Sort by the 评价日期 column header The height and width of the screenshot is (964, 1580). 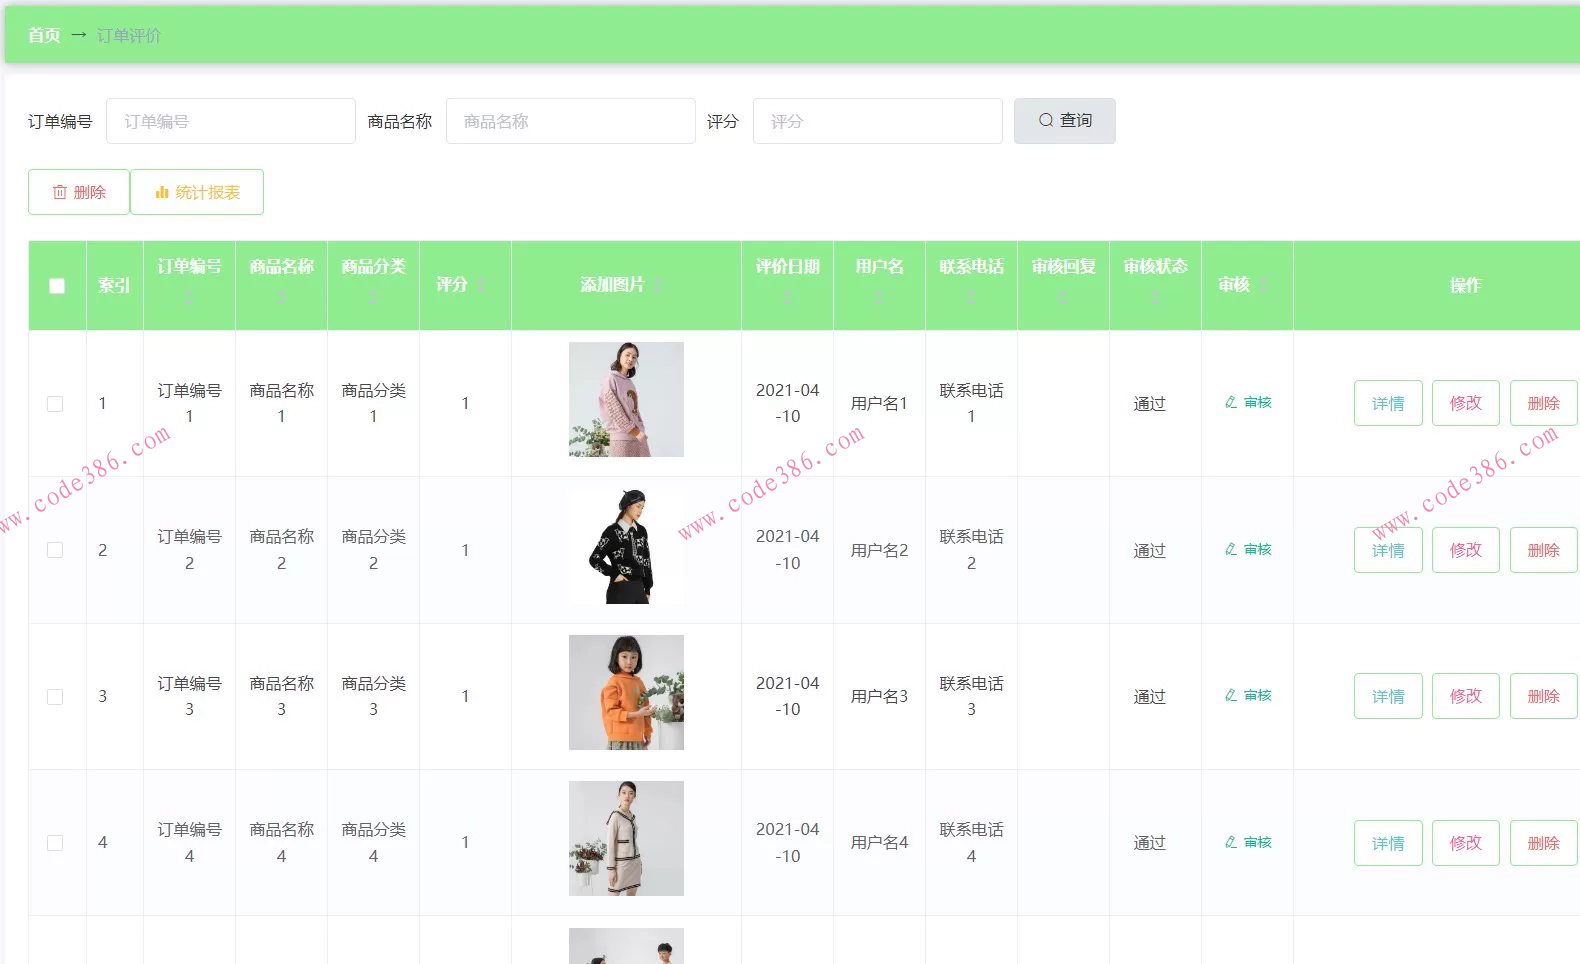point(787,284)
